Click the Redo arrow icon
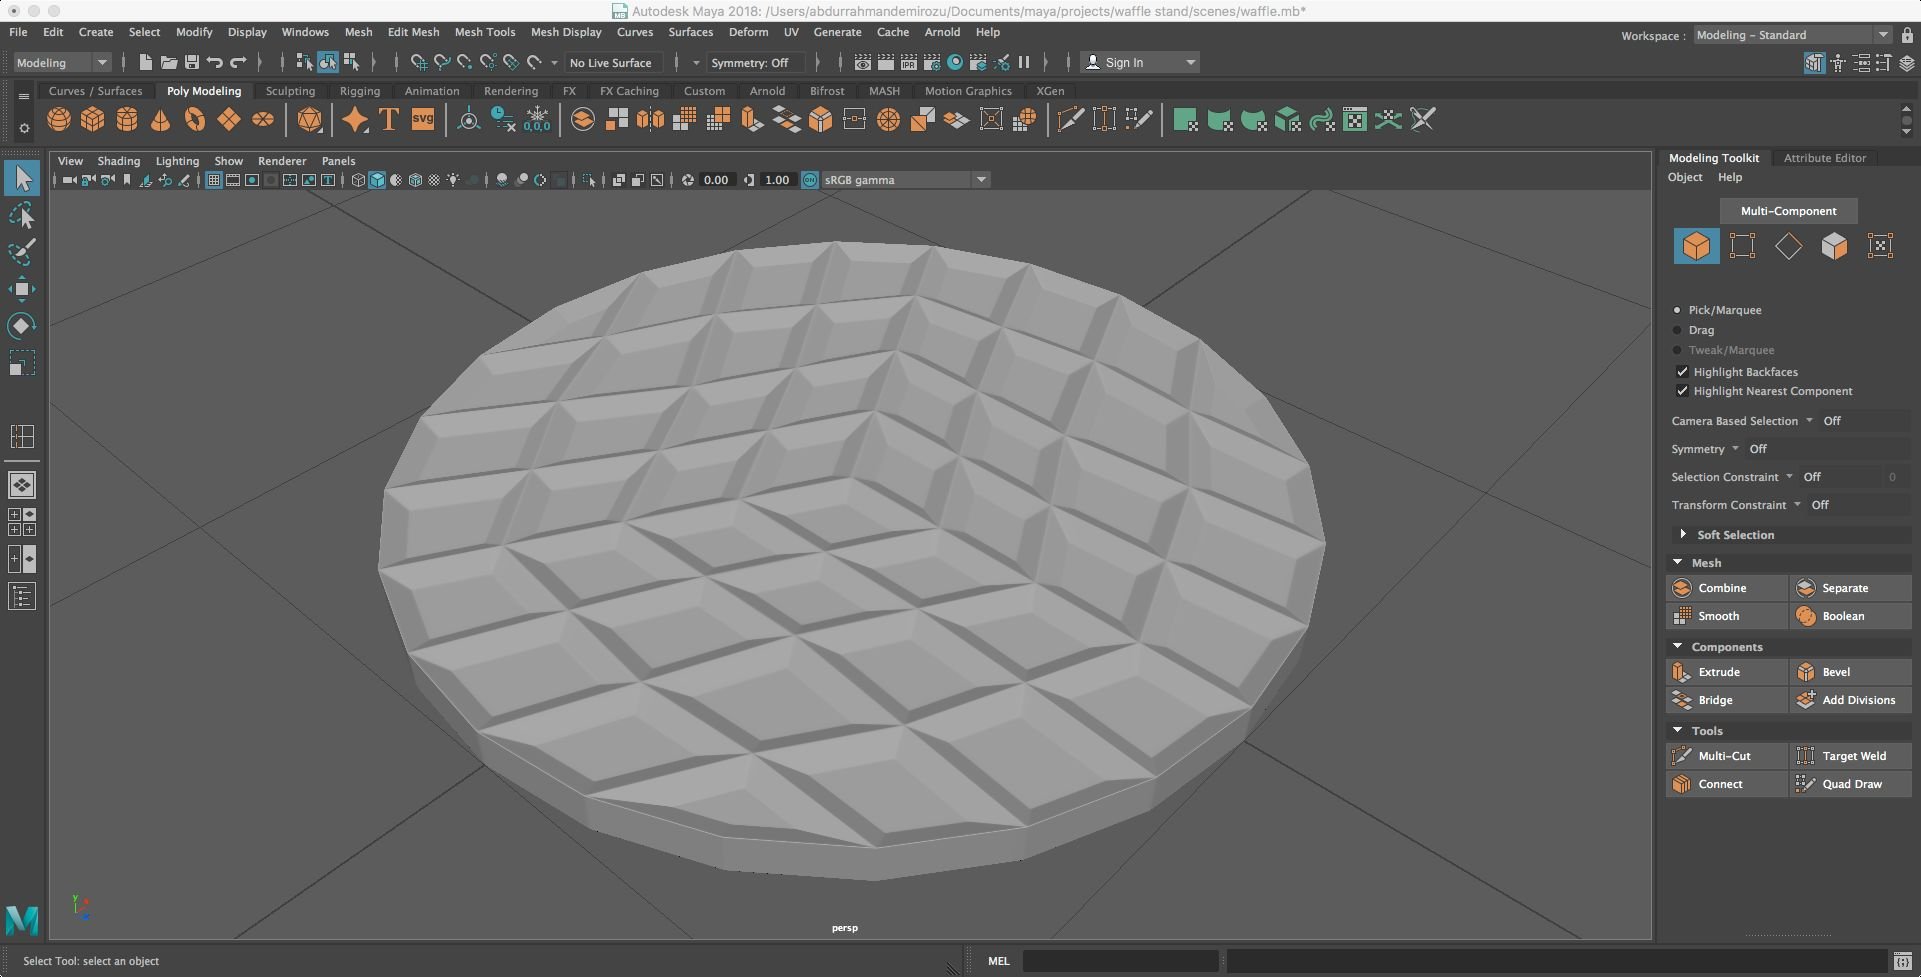 click(x=238, y=62)
